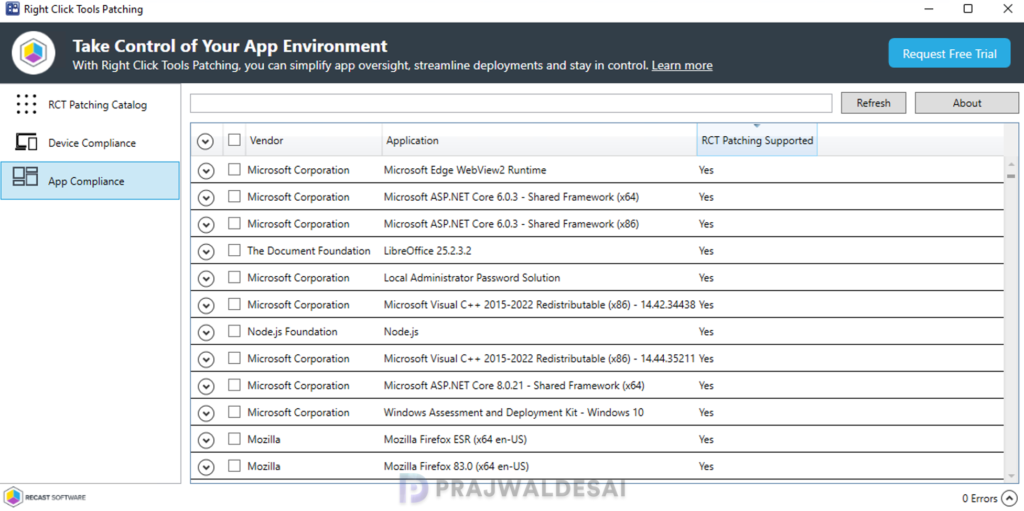
Task: Expand the Microsoft Edge WebView2 Runtime row
Action: point(206,171)
